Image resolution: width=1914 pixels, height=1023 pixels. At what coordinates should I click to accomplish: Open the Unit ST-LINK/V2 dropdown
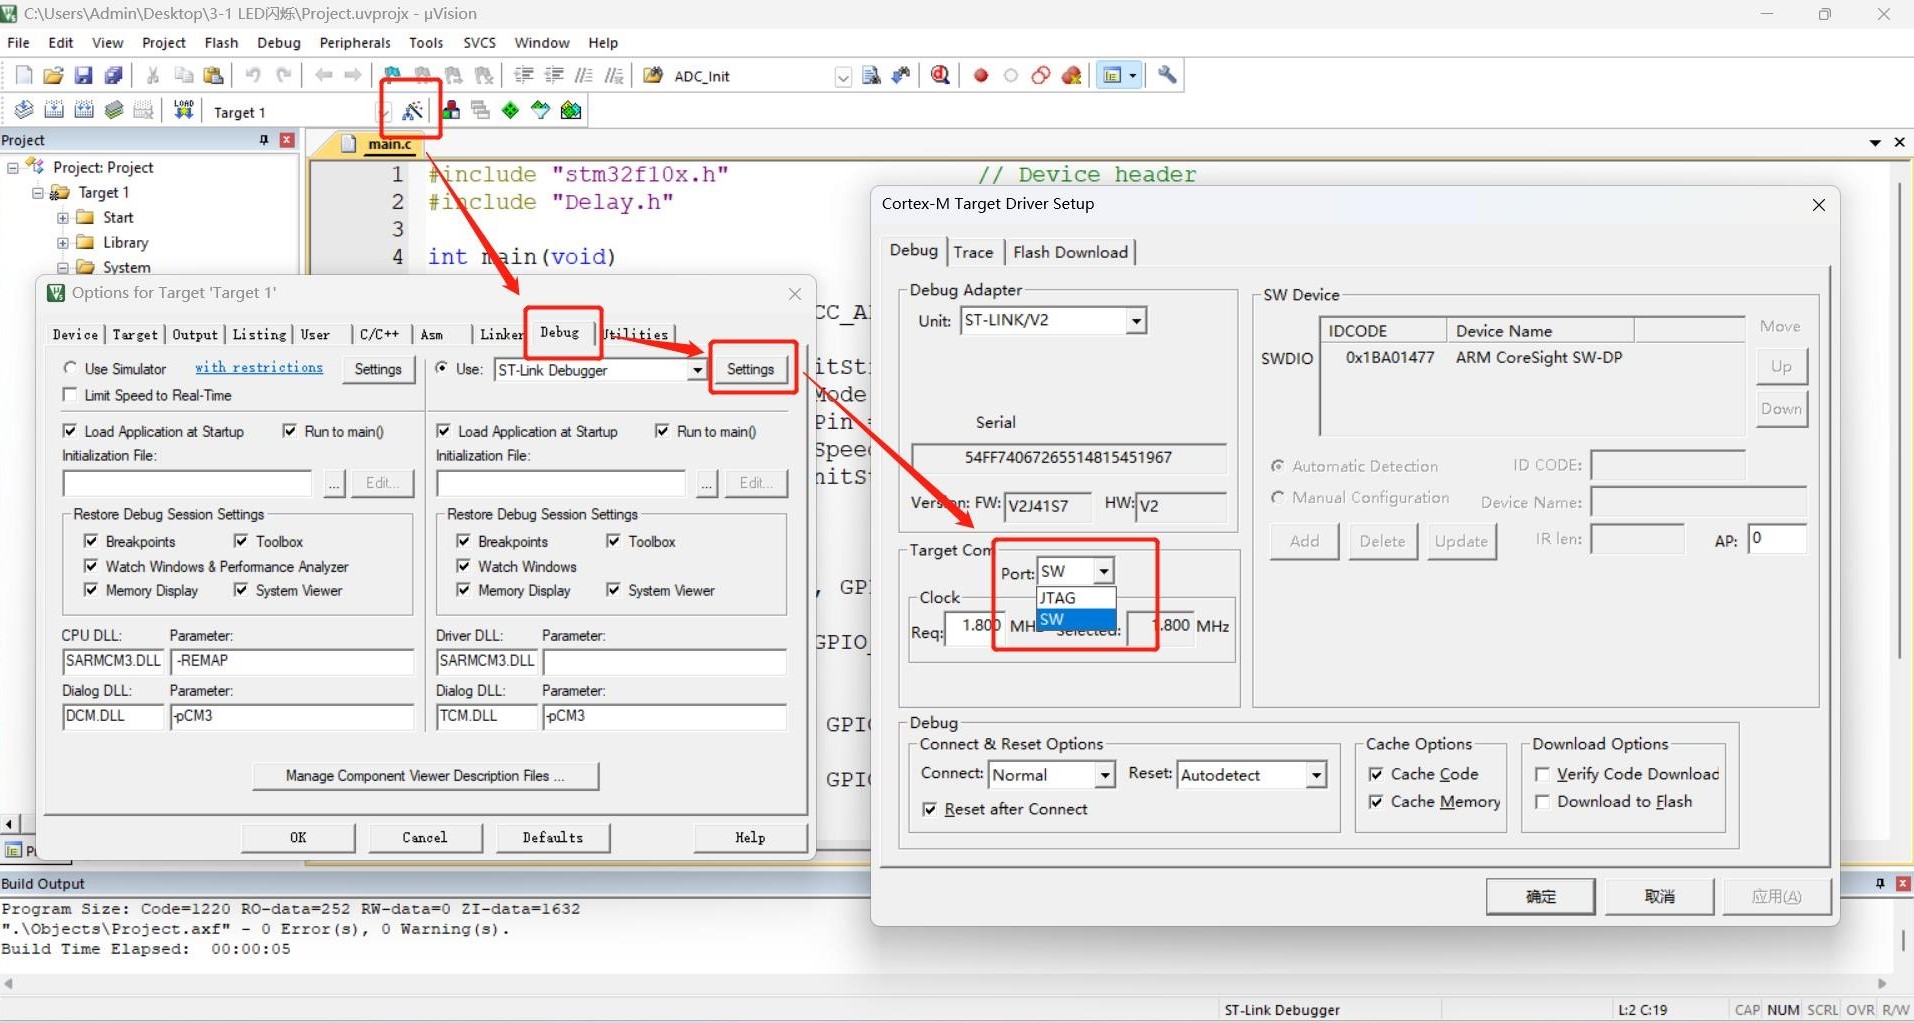click(1136, 321)
